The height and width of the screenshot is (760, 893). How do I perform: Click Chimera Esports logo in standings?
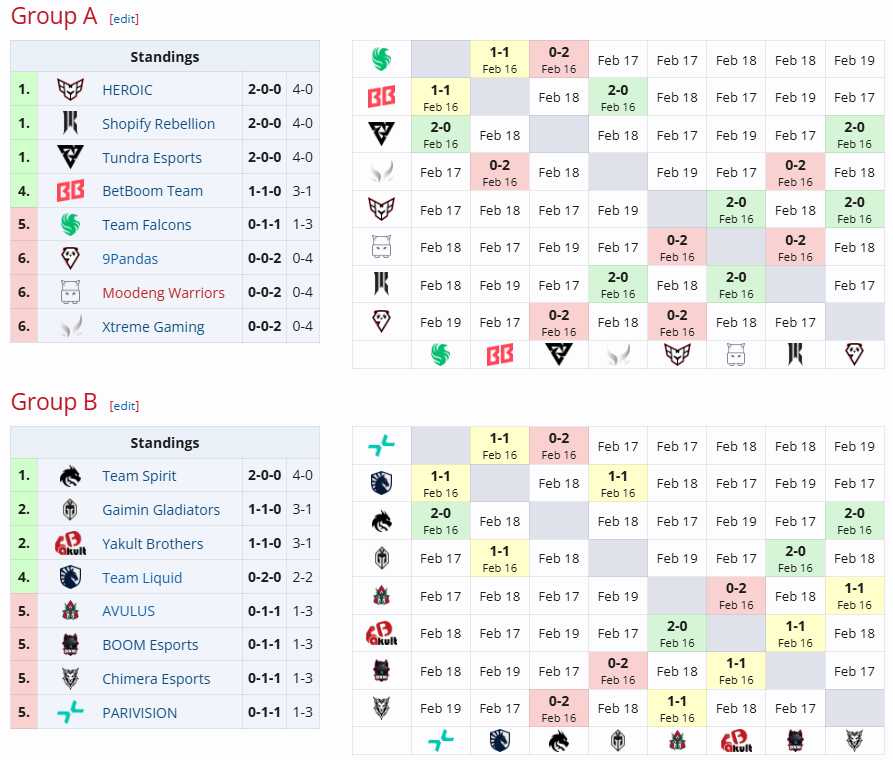71,679
